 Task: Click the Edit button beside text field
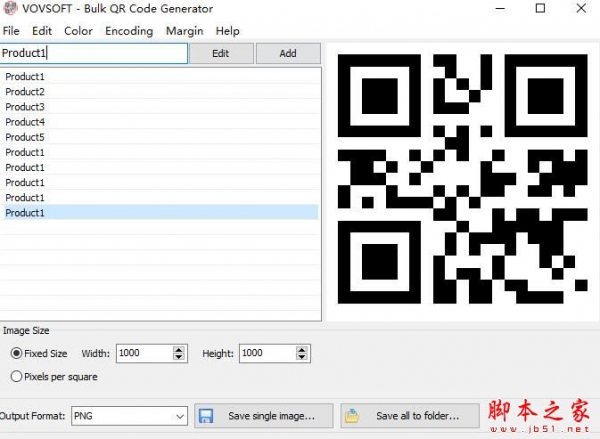tap(221, 53)
